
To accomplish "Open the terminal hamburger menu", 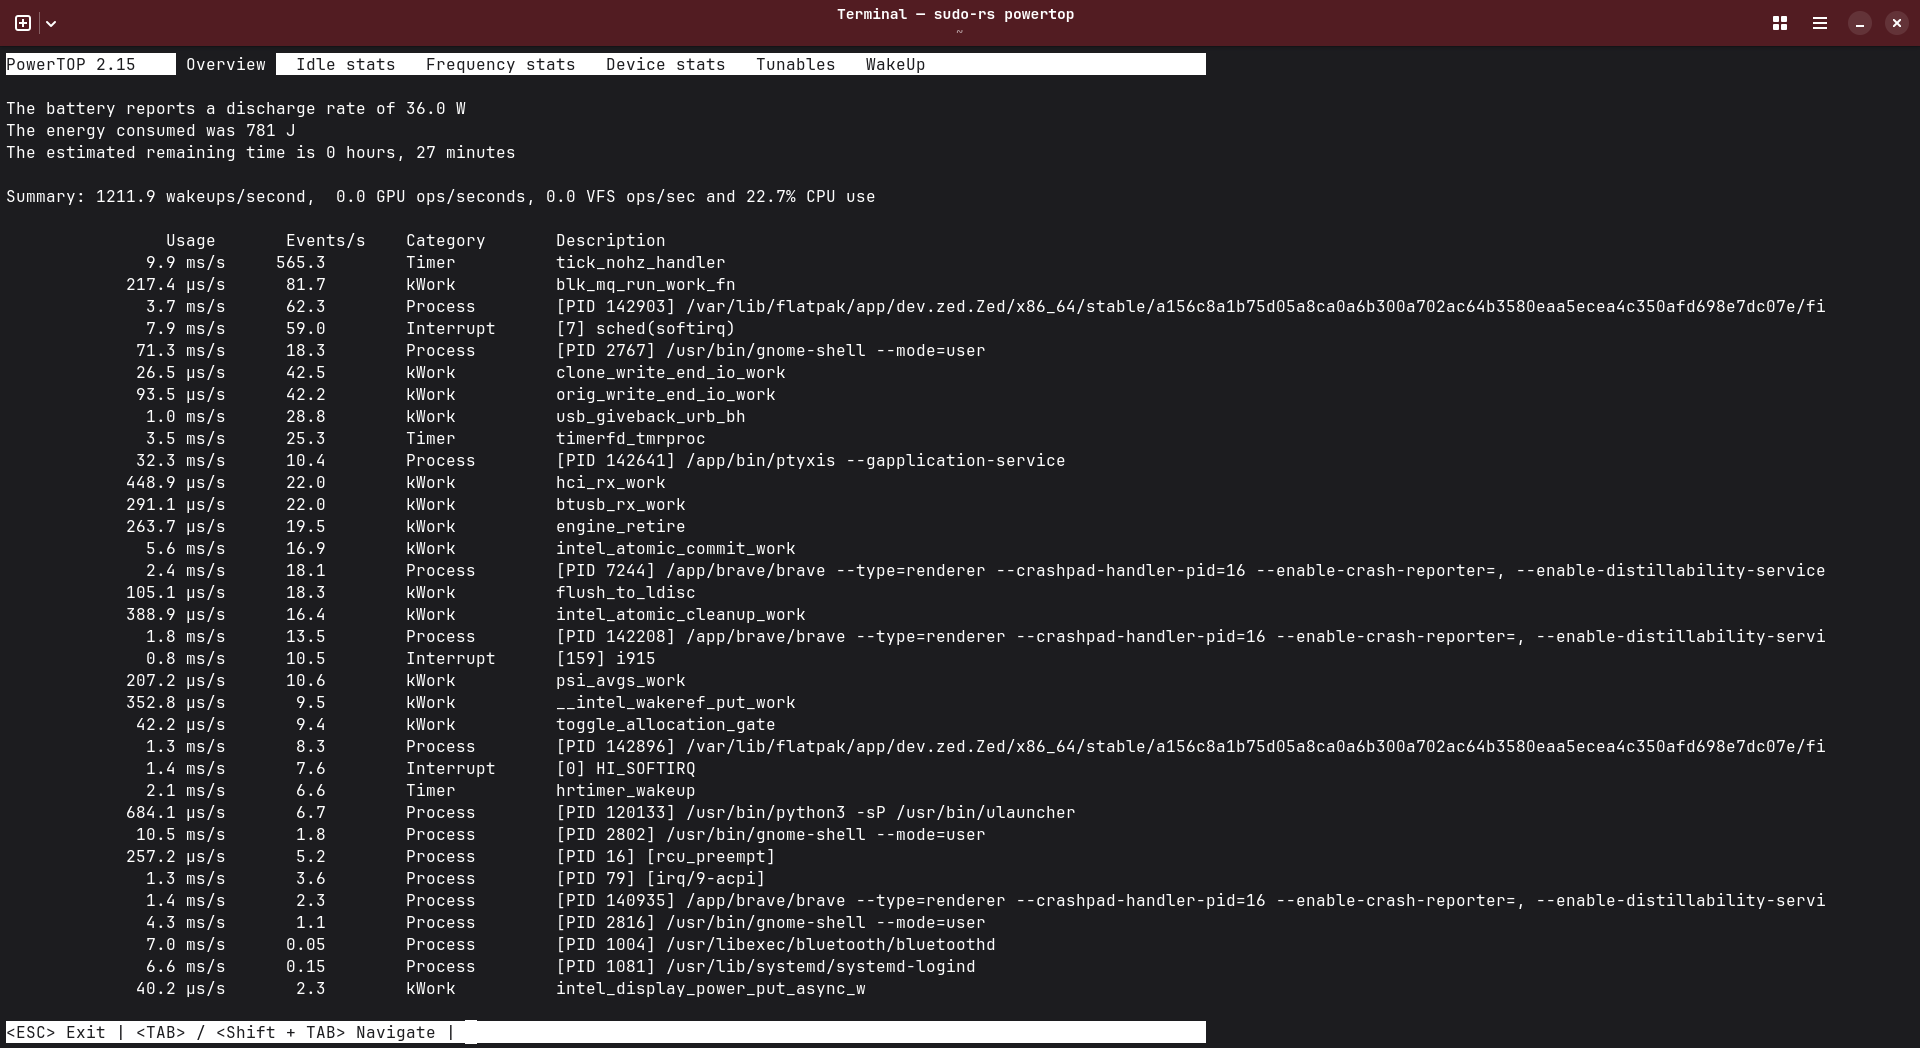I will click(x=1820, y=23).
